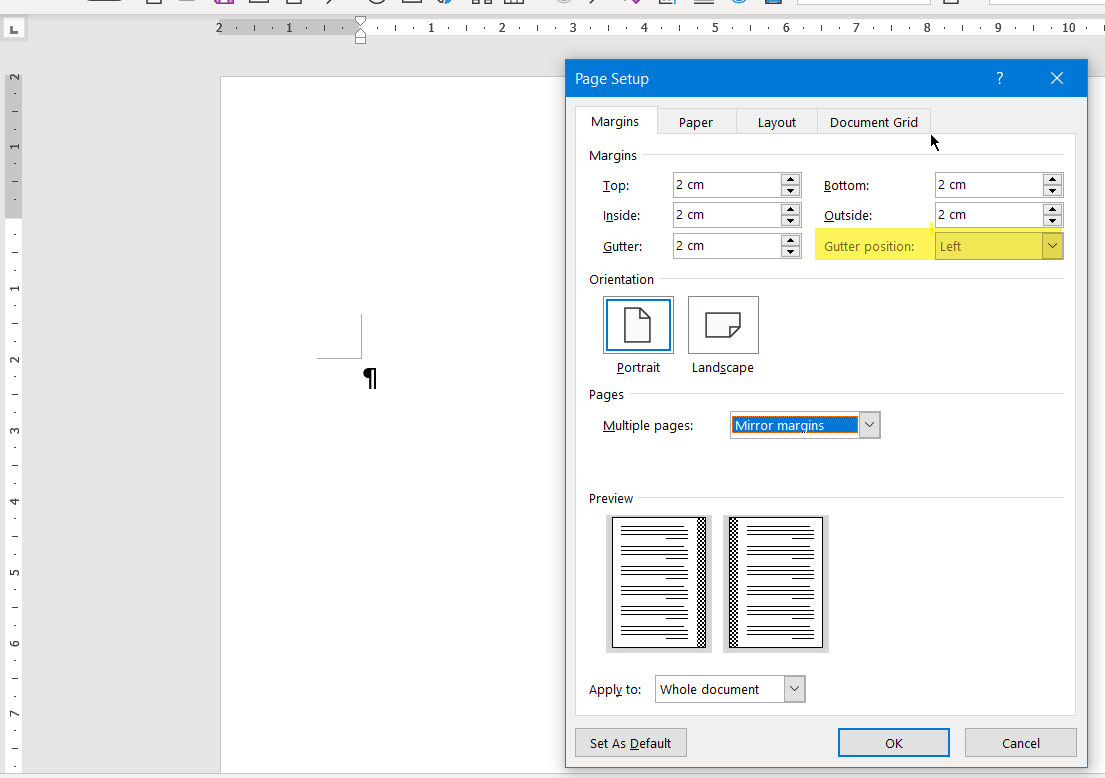Decrease the Top margin with down arrow

tap(791, 191)
